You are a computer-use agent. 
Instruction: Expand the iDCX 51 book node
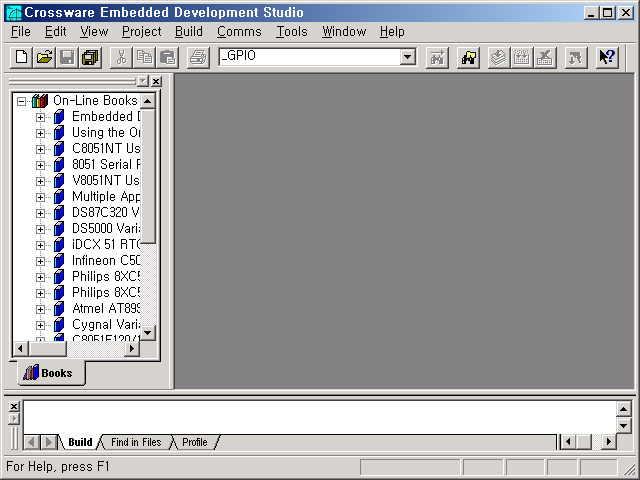click(40, 245)
